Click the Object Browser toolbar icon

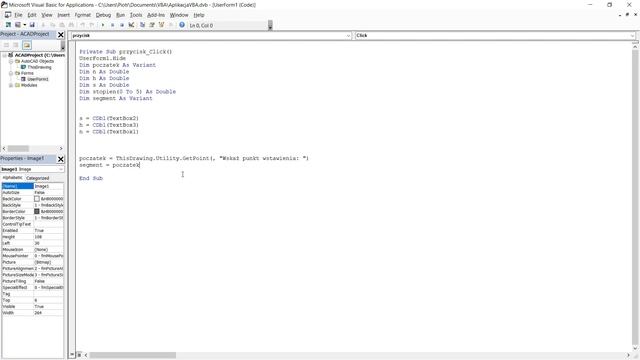(x=161, y=25)
